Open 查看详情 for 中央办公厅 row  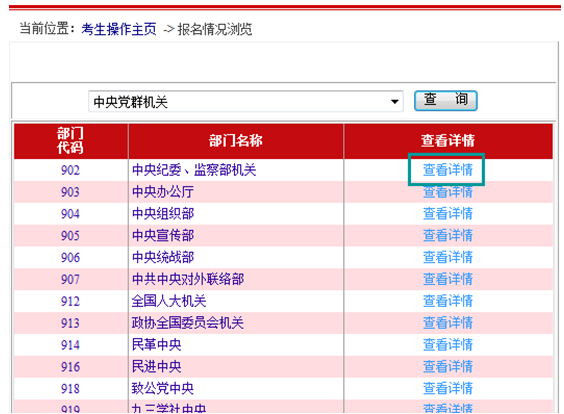[x=447, y=192]
